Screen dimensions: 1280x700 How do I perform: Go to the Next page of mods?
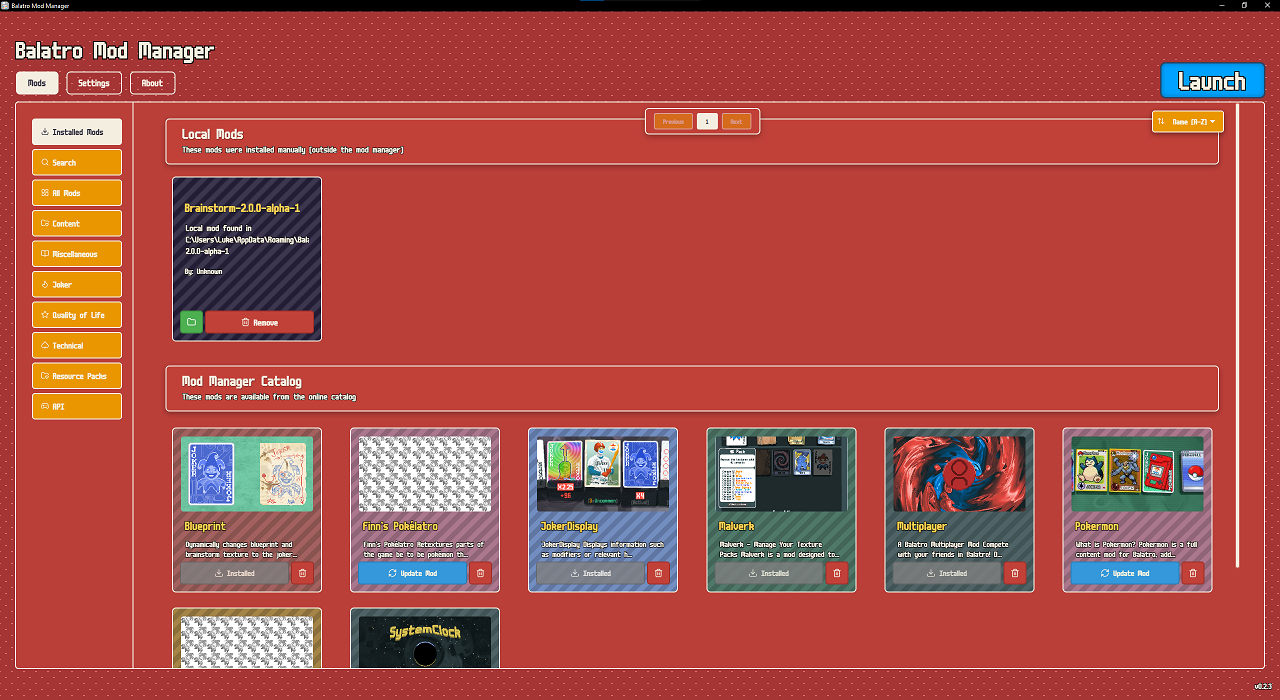click(736, 120)
